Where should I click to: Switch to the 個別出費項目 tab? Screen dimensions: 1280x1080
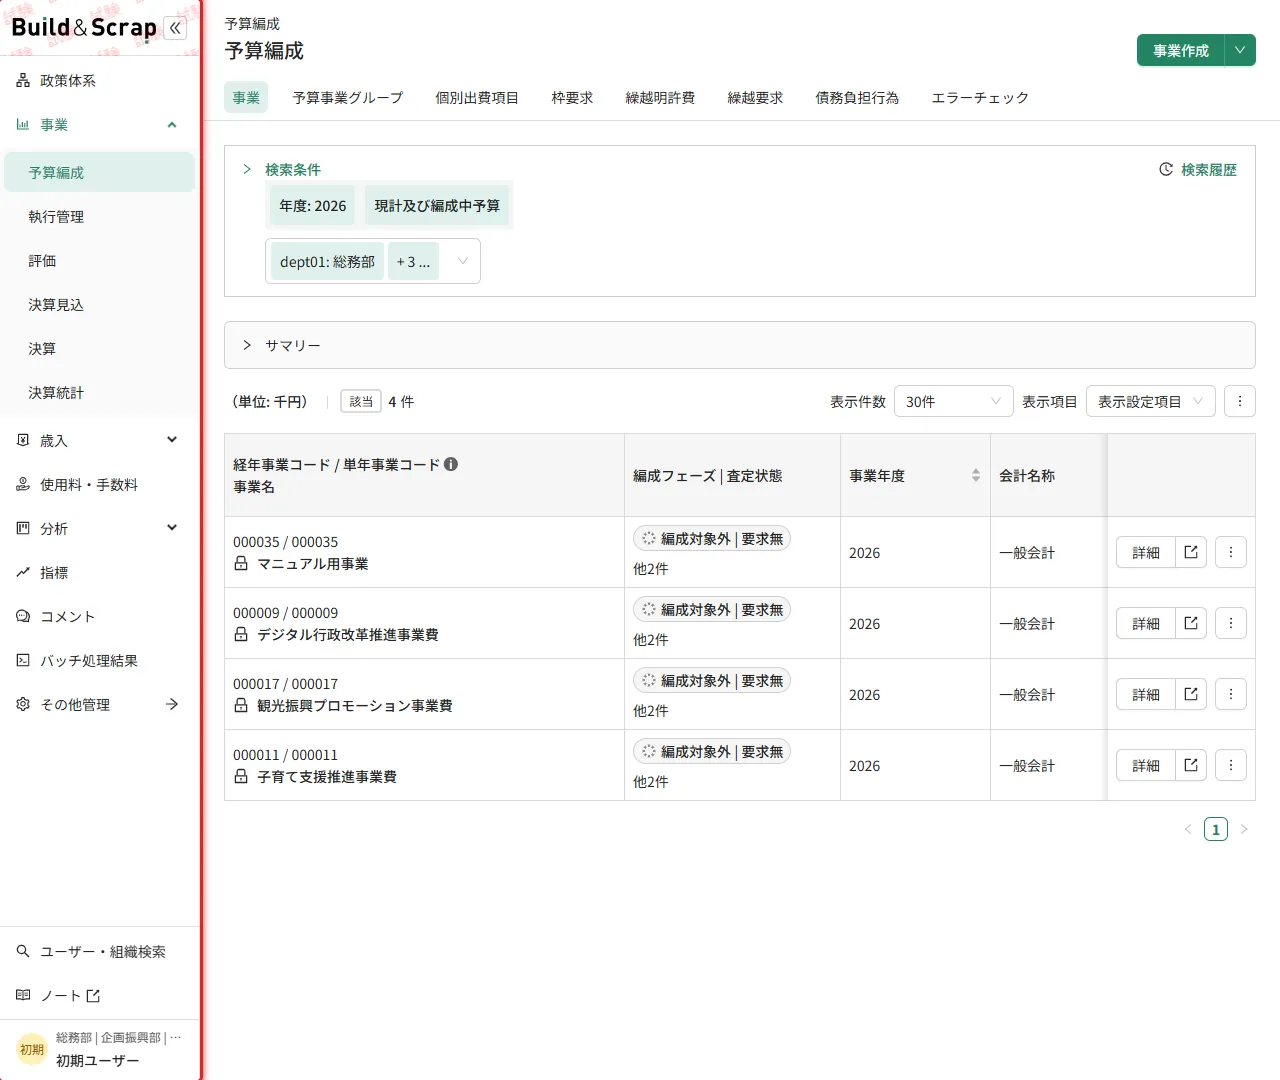tap(477, 97)
